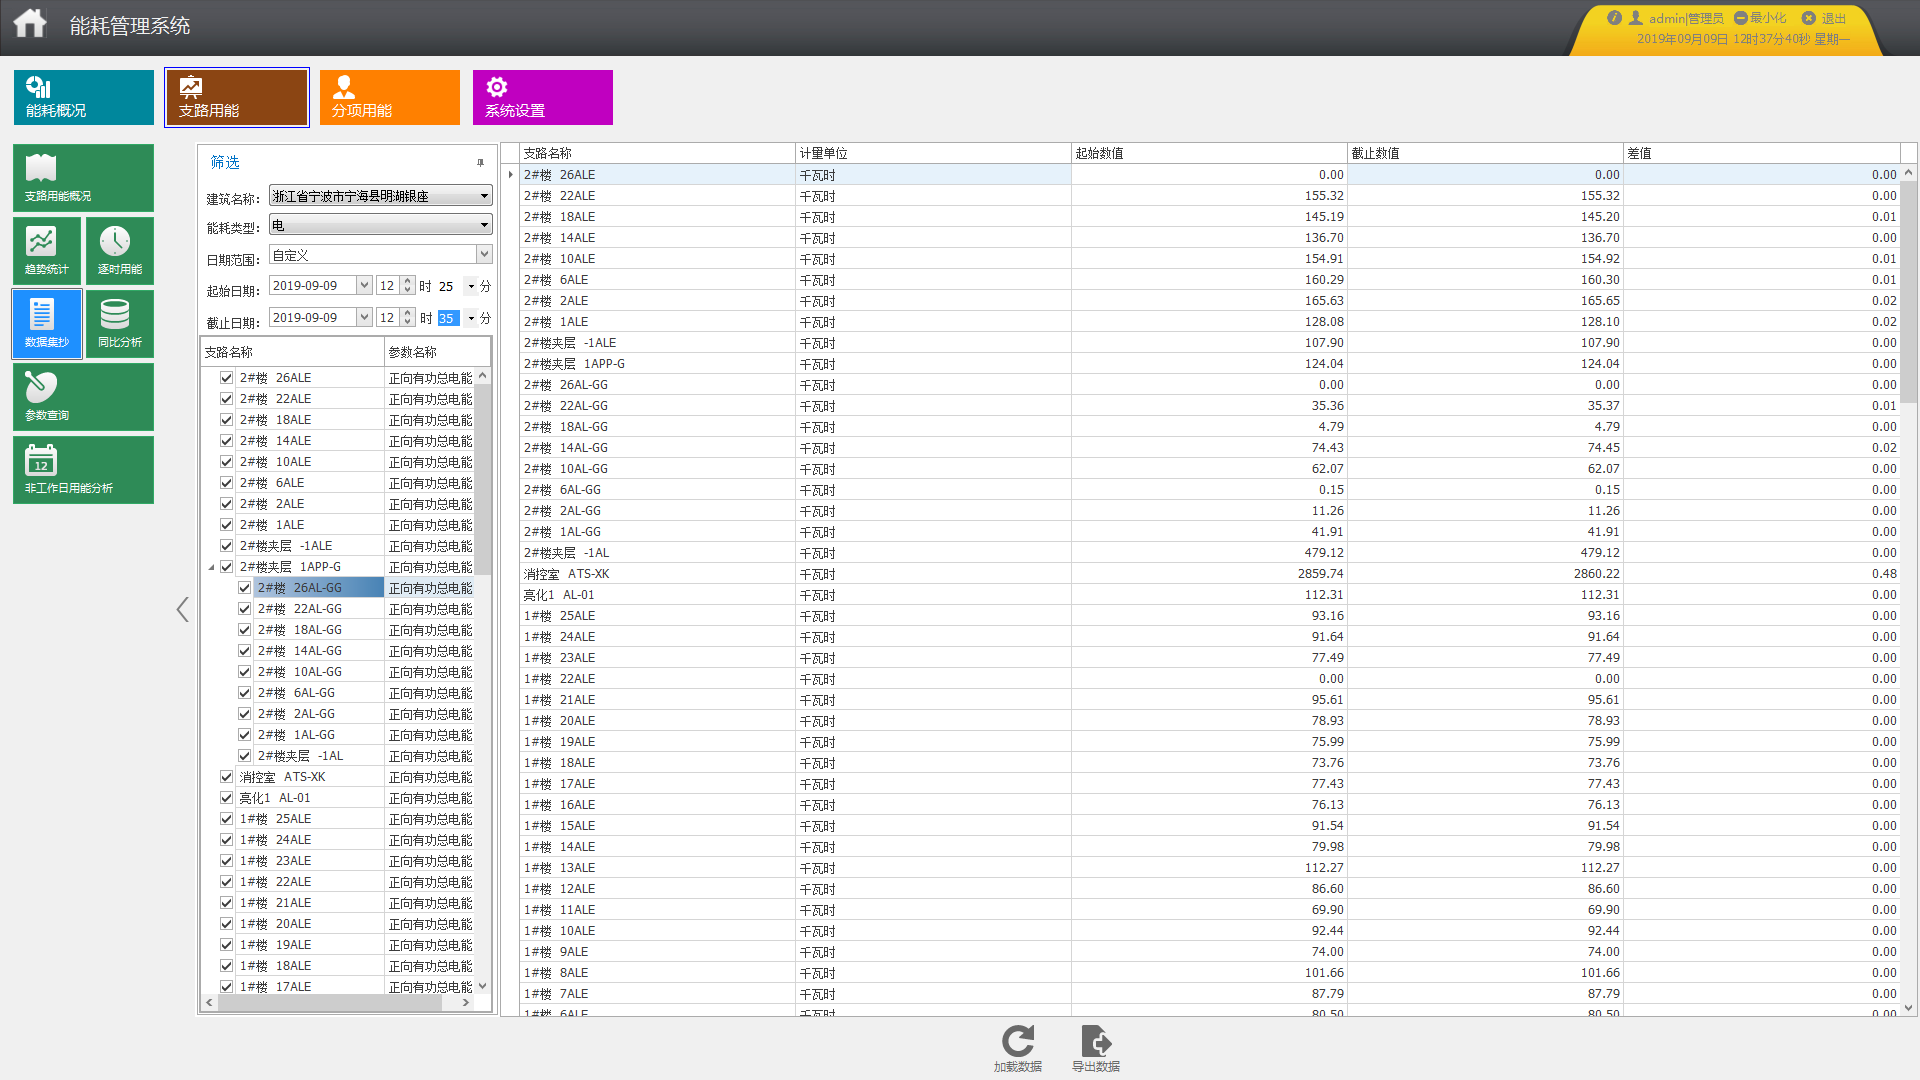1920x1080 pixels.
Task: Toggle checkbox for 2#楼 14AL-GG
Action: pos(245,651)
